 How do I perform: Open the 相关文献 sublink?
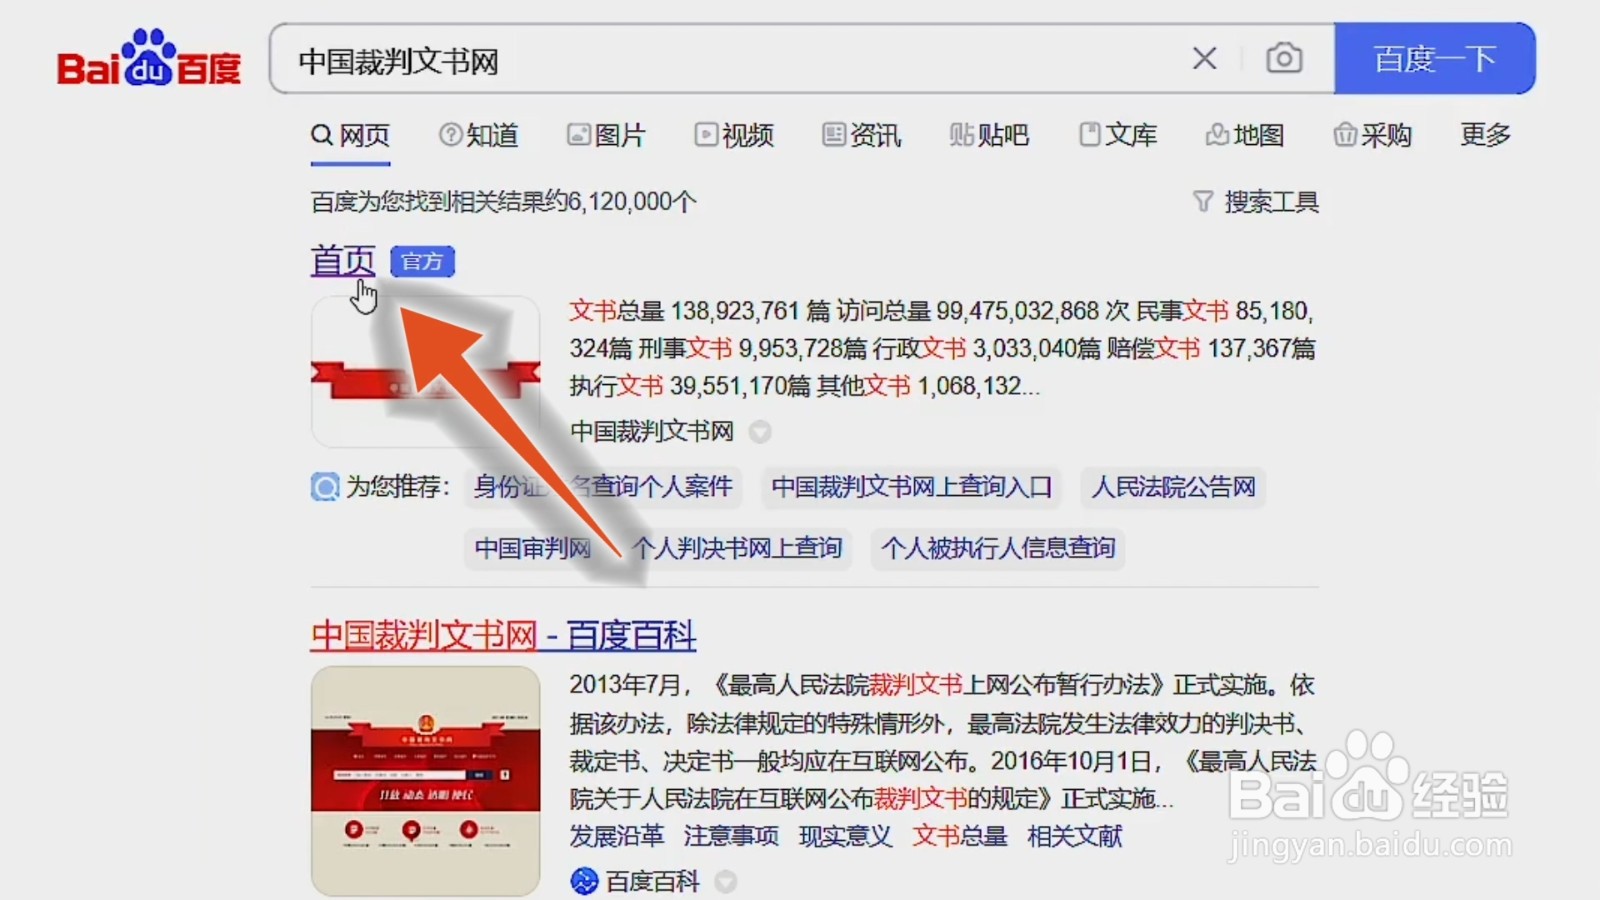[1075, 836]
